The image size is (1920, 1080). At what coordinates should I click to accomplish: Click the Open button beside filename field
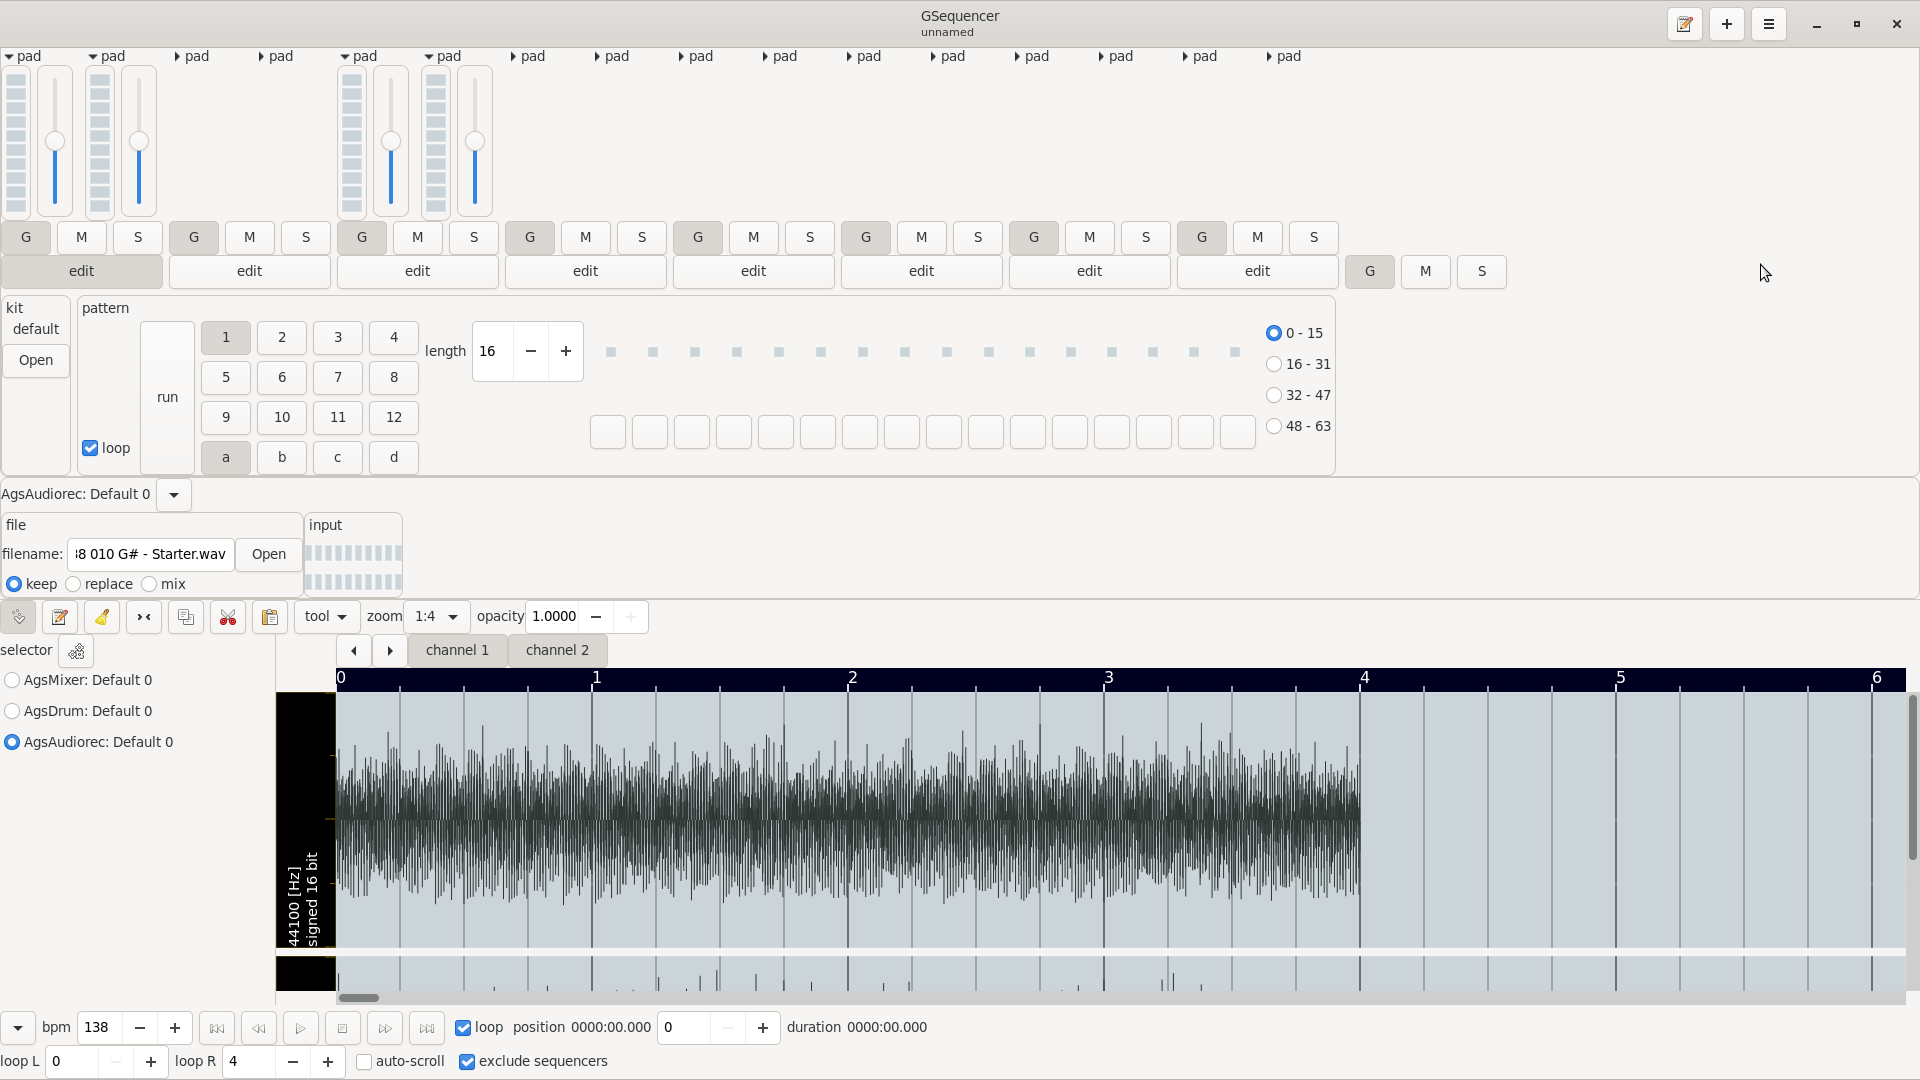point(268,554)
